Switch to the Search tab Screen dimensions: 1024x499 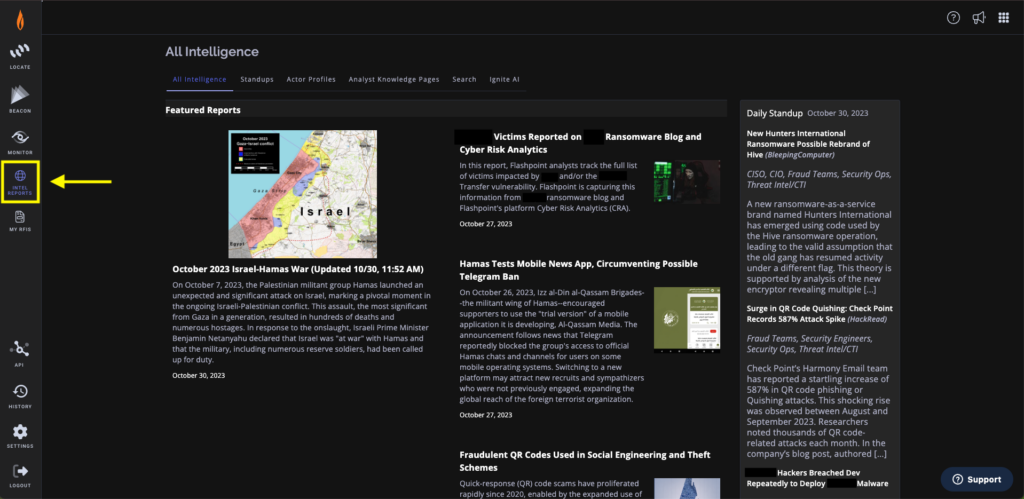point(464,80)
